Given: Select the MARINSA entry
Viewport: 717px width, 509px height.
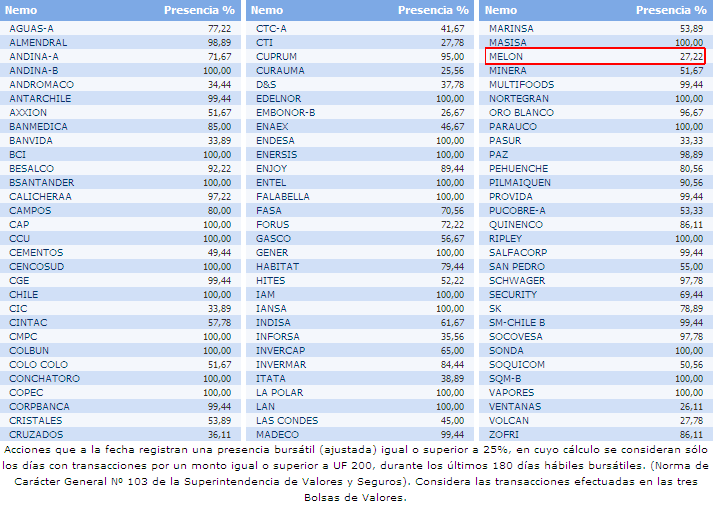Looking at the screenshot, I should point(511,28).
